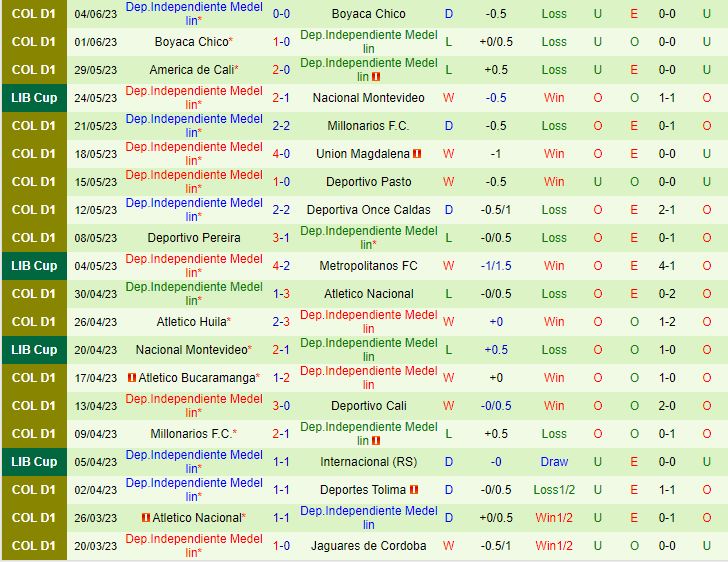
Task: Click LIB Cup label for 04/05/23 match
Action: point(34,266)
